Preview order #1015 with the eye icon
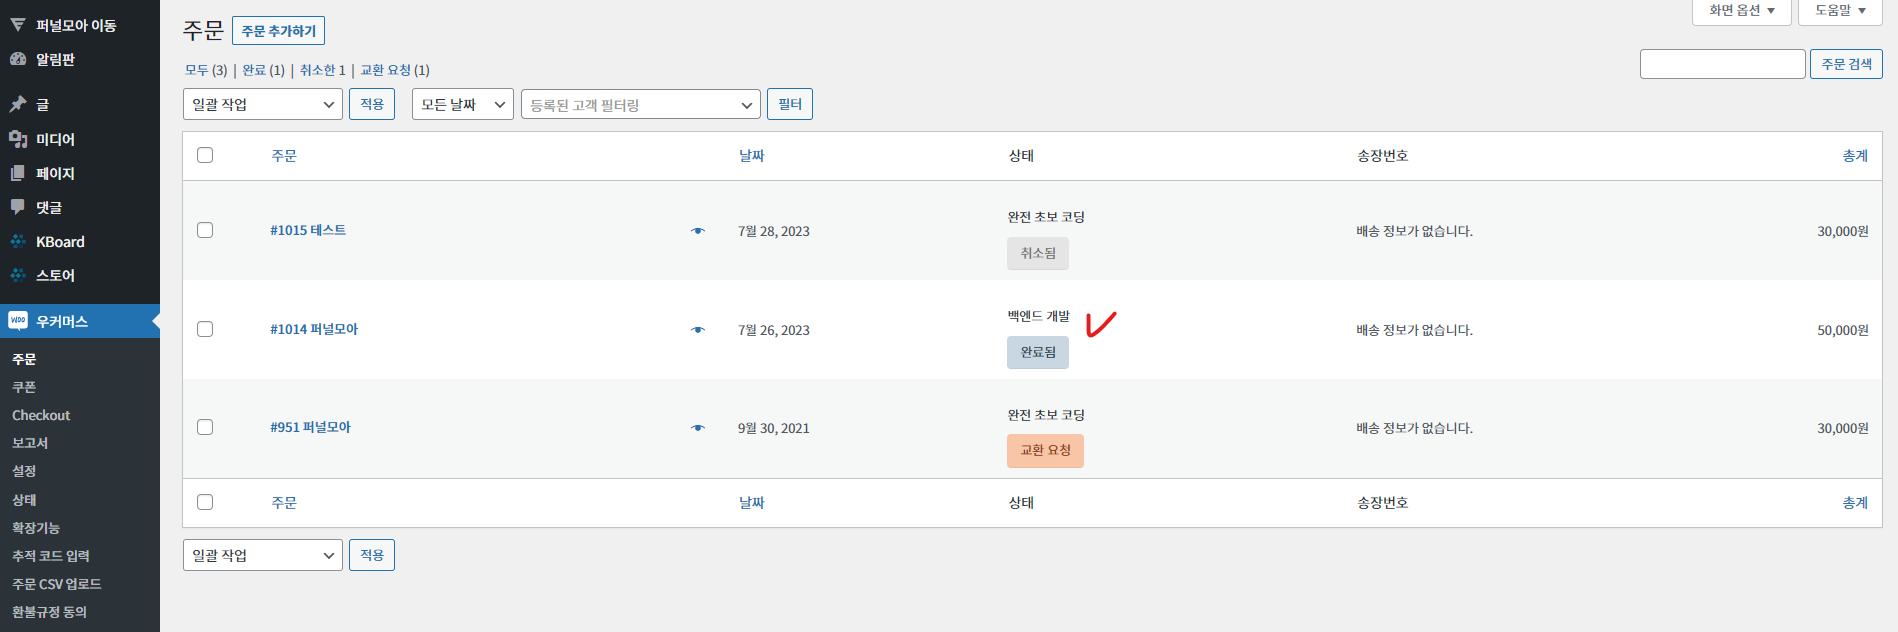The height and width of the screenshot is (632, 1898). click(698, 231)
